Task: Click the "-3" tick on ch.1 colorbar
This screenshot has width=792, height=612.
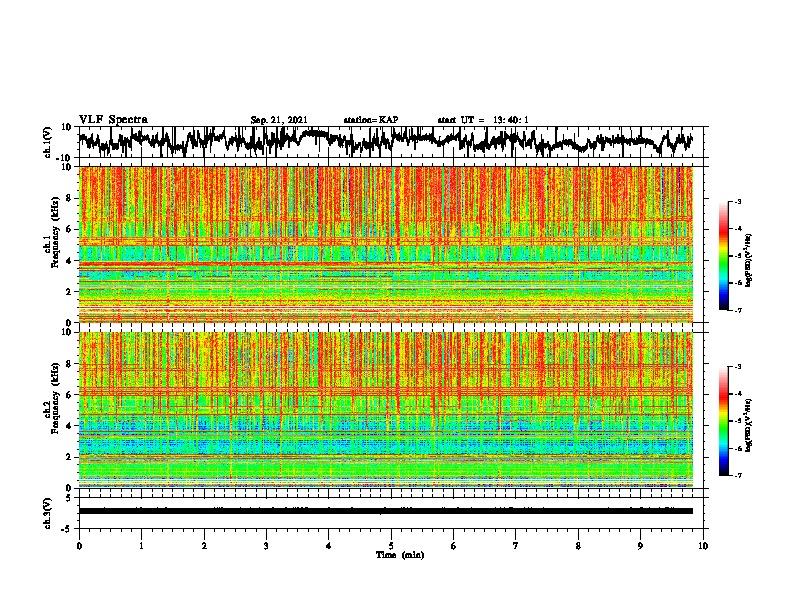Action: pyautogui.click(x=737, y=201)
